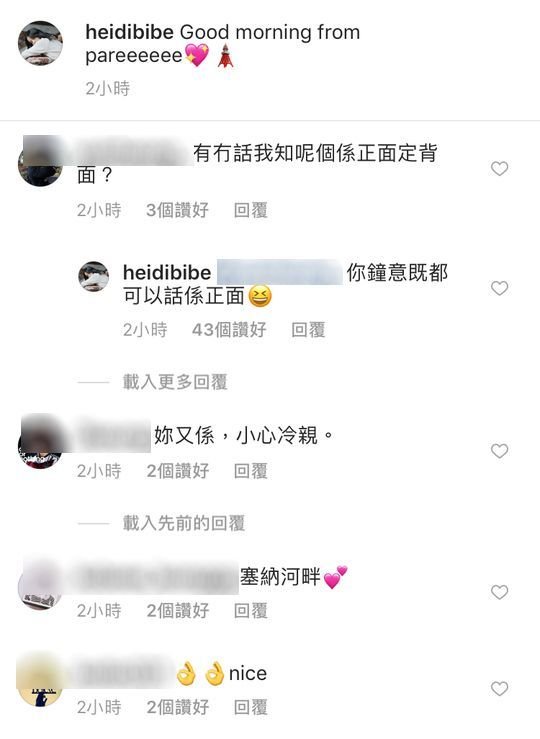Open heidibibe username link in the caption
This screenshot has height=739, width=540.
click(x=130, y=32)
